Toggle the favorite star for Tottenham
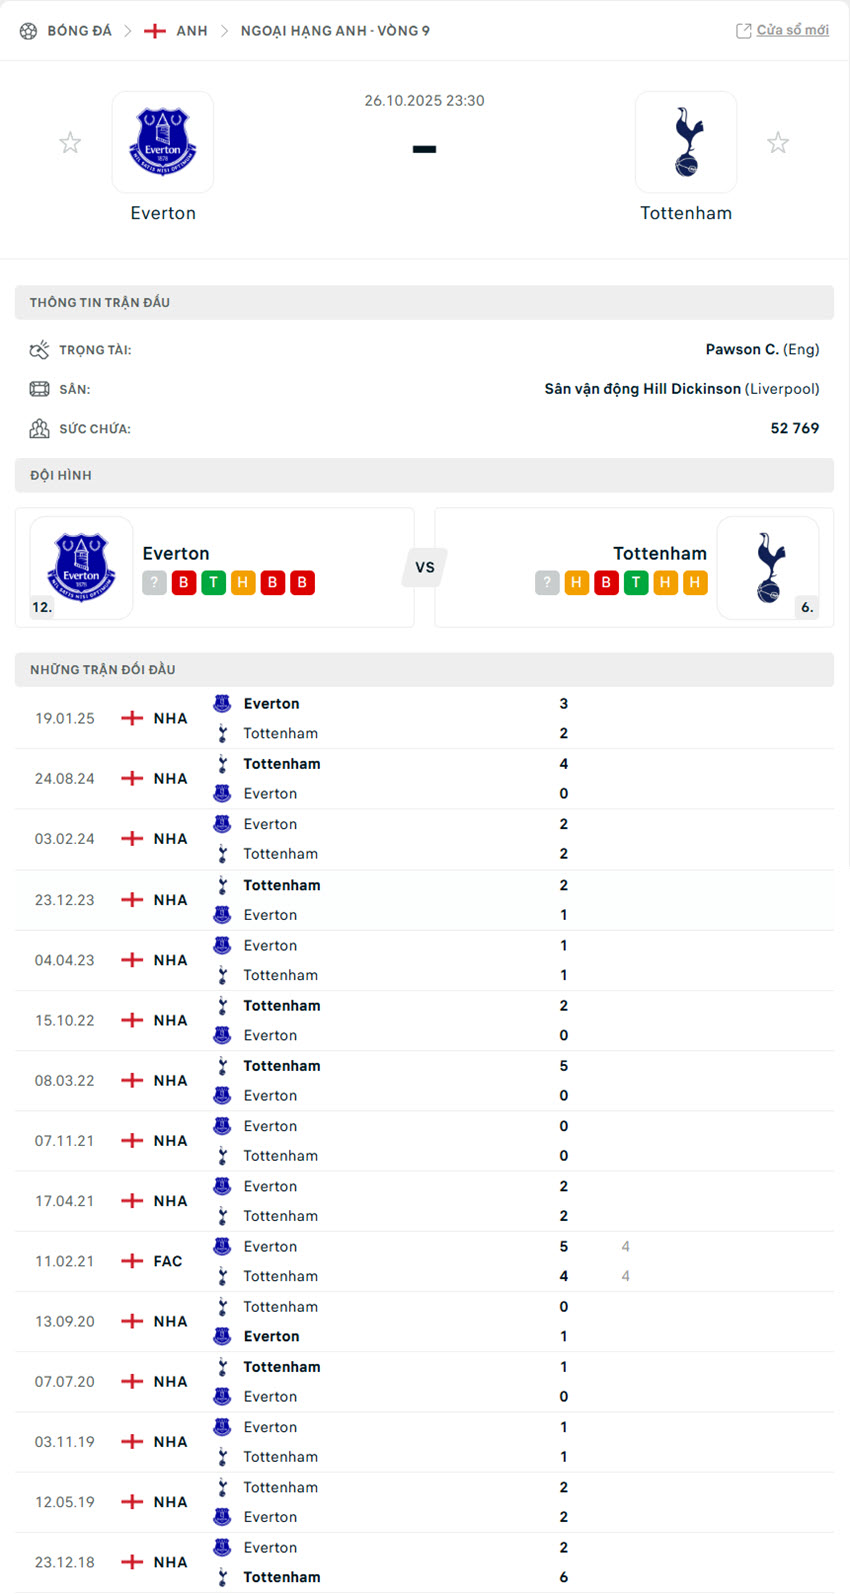The width and height of the screenshot is (850, 1594). (x=778, y=142)
